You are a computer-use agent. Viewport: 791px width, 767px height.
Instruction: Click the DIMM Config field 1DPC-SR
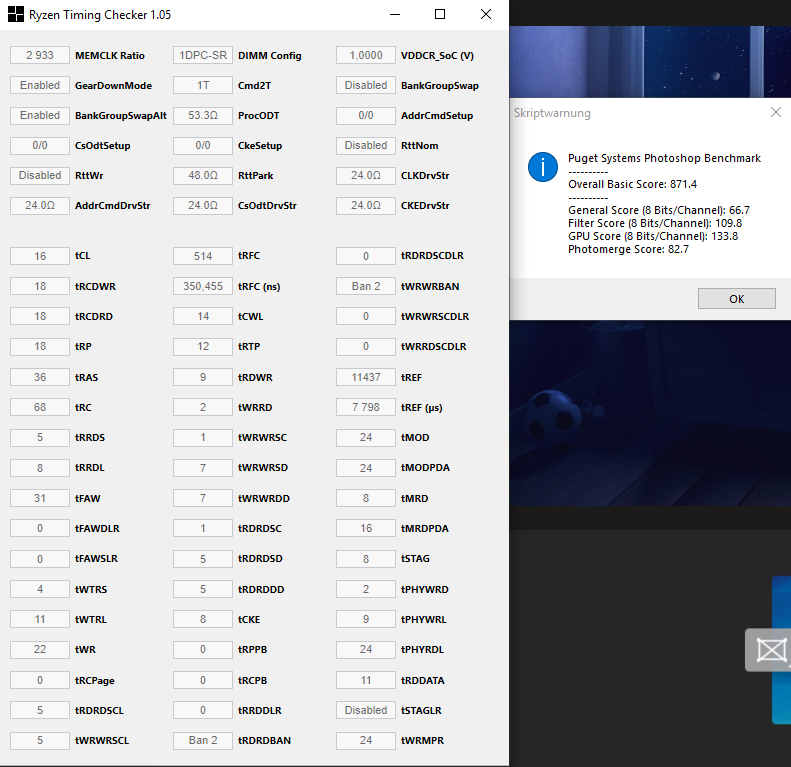203,56
